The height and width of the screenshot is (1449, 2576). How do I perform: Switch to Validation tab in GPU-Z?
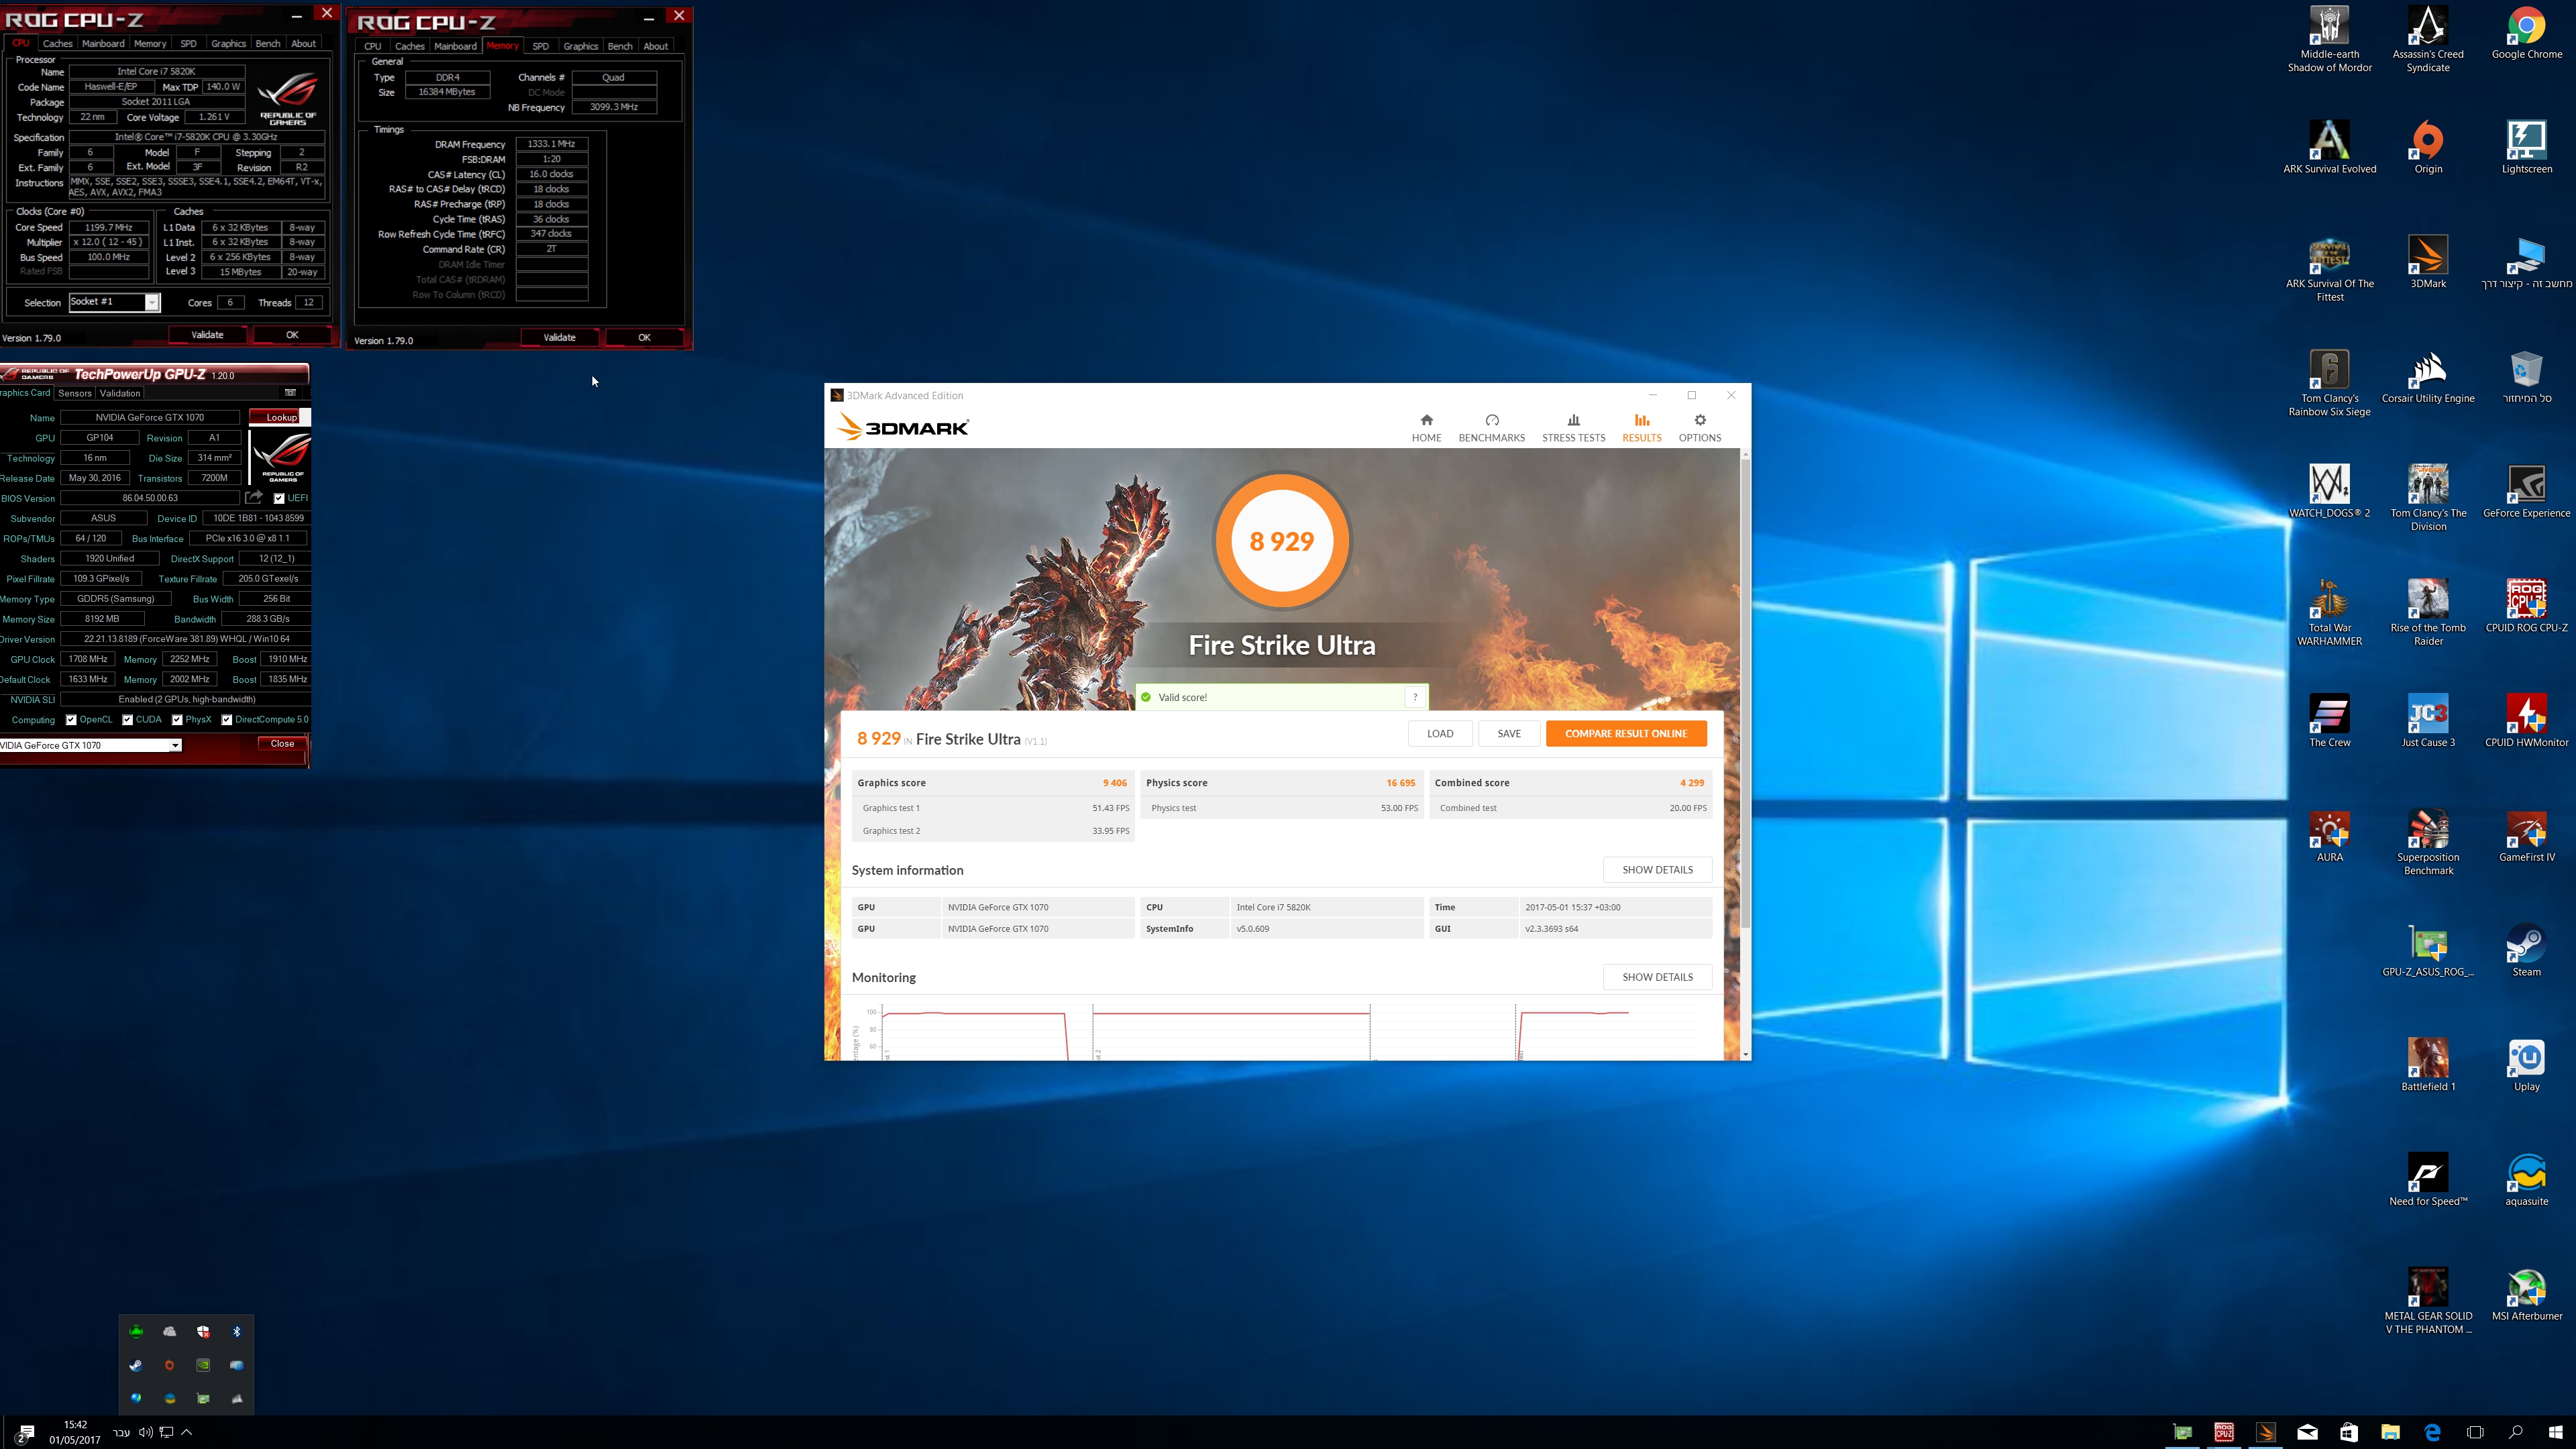(x=120, y=393)
